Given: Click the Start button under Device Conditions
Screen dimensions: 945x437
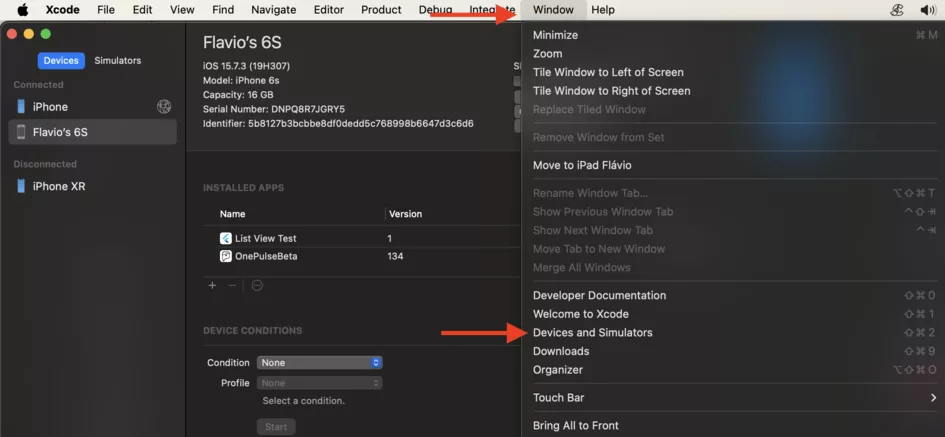Looking at the screenshot, I should [x=276, y=427].
